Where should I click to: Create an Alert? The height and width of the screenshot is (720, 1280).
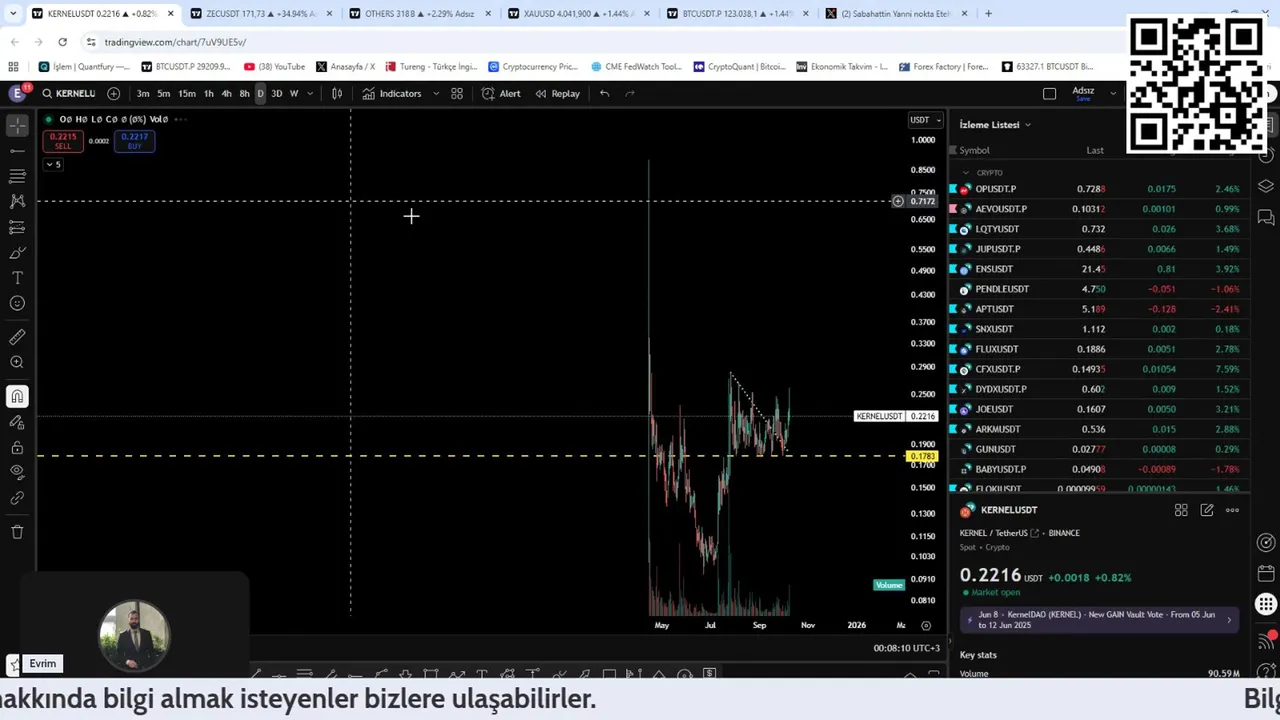coord(501,93)
